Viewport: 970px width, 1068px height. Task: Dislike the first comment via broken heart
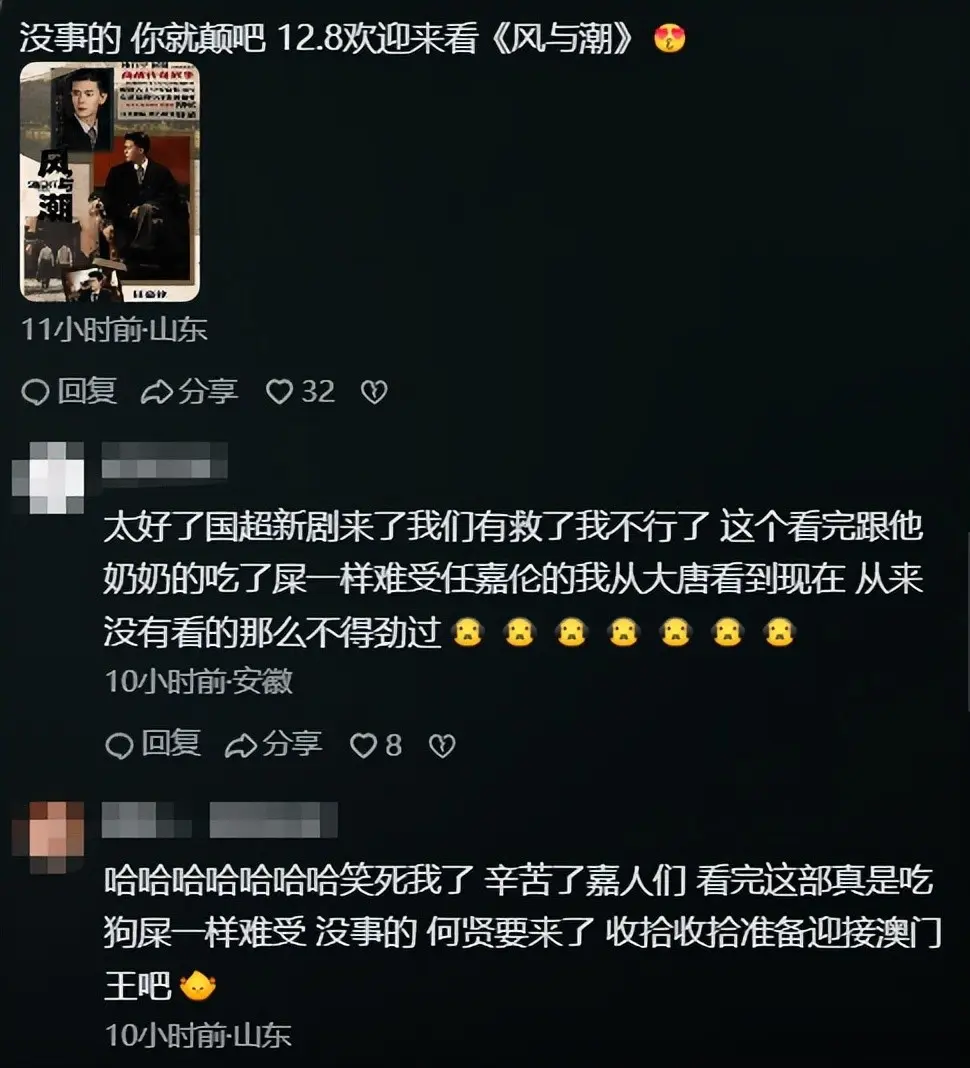(x=374, y=392)
